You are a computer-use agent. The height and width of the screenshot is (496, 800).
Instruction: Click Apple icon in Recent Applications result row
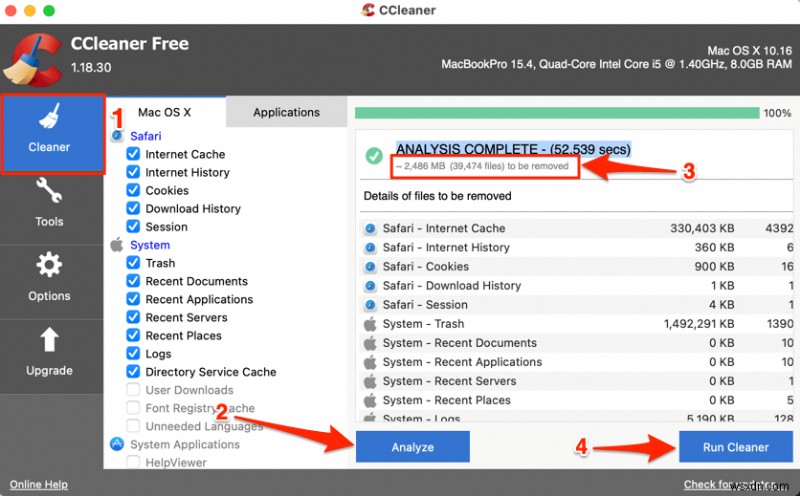point(370,362)
